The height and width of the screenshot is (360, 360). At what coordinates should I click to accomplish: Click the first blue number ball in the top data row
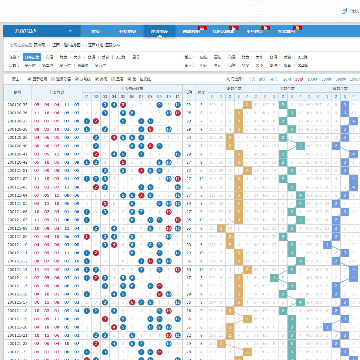(x=105, y=105)
